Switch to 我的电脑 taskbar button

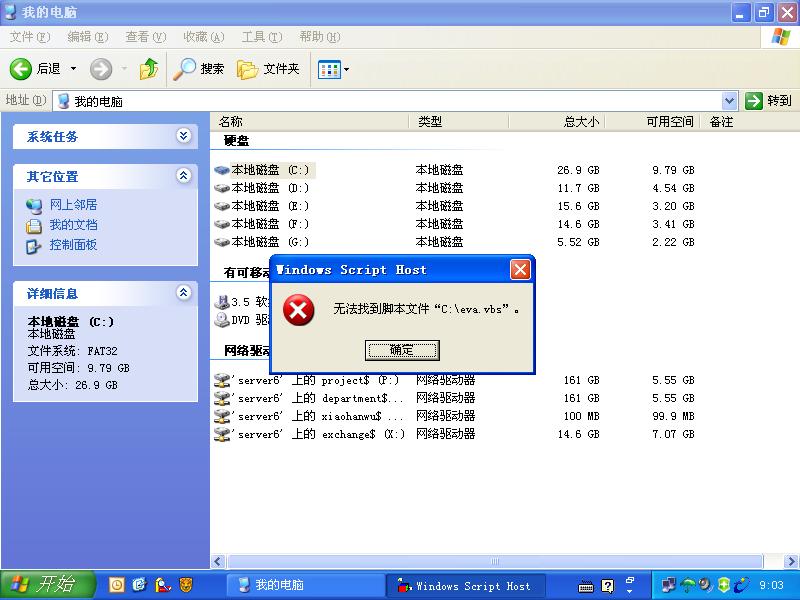(305, 585)
